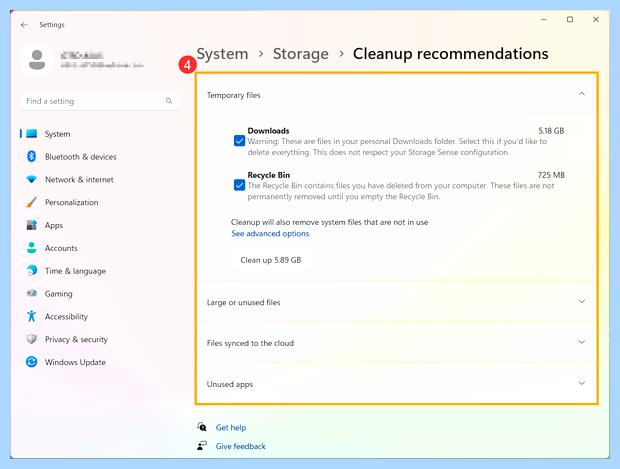This screenshot has width=620, height=469.
Task: Click the search magnifier icon
Action: [169, 101]
